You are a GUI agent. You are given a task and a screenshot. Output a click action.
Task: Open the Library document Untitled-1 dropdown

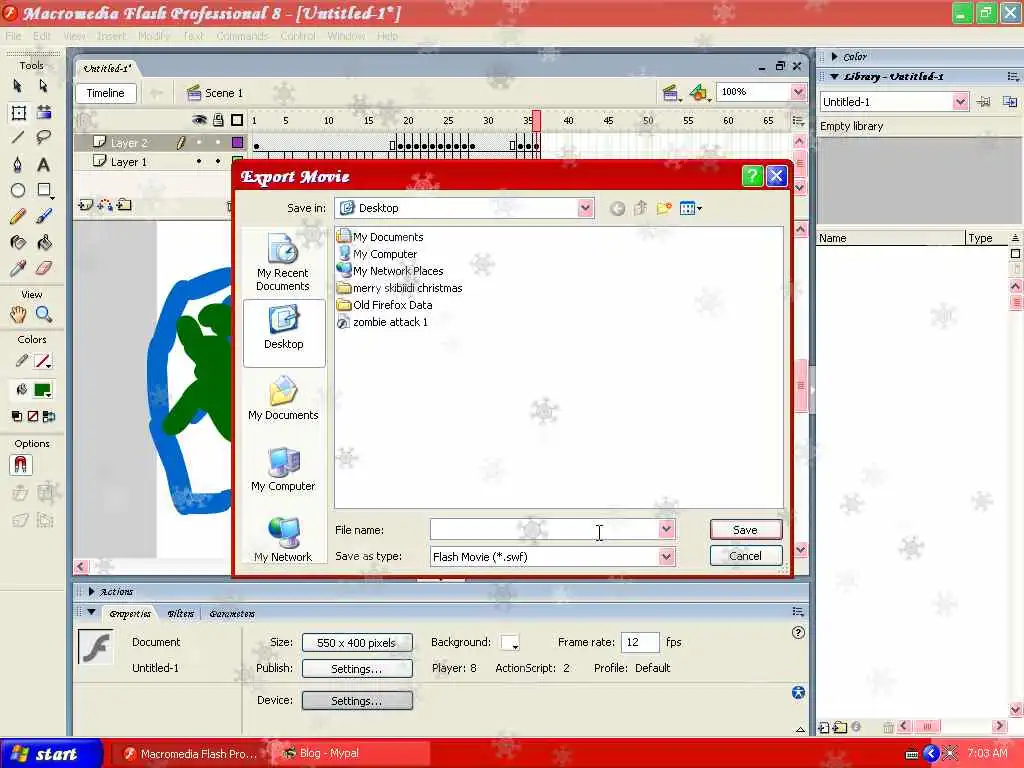click(x=959, y=102)
